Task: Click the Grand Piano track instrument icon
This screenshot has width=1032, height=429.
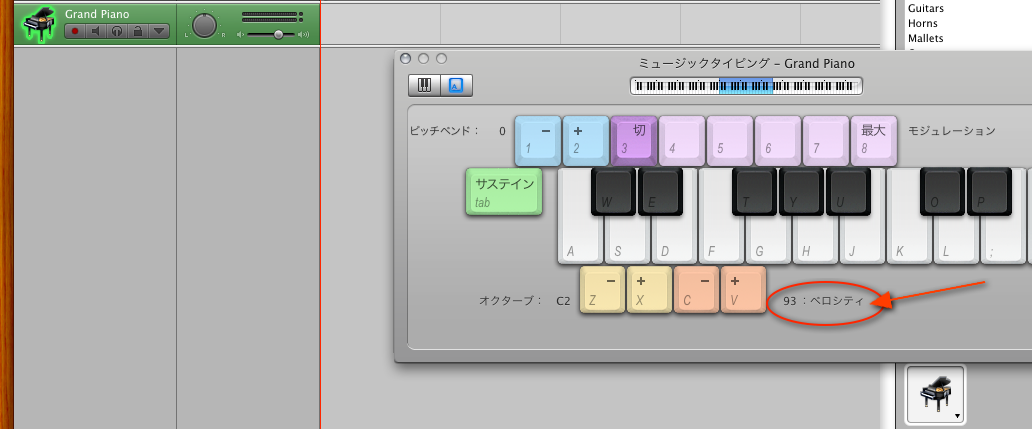Action: [39, 24]
